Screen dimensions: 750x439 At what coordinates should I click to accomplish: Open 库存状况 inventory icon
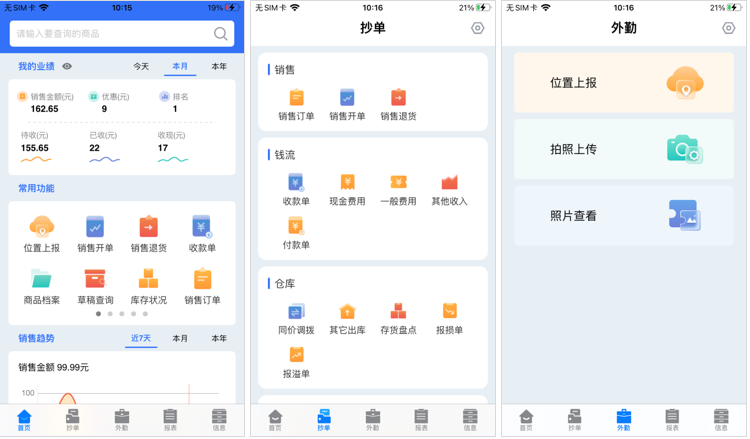pos(148,279)
